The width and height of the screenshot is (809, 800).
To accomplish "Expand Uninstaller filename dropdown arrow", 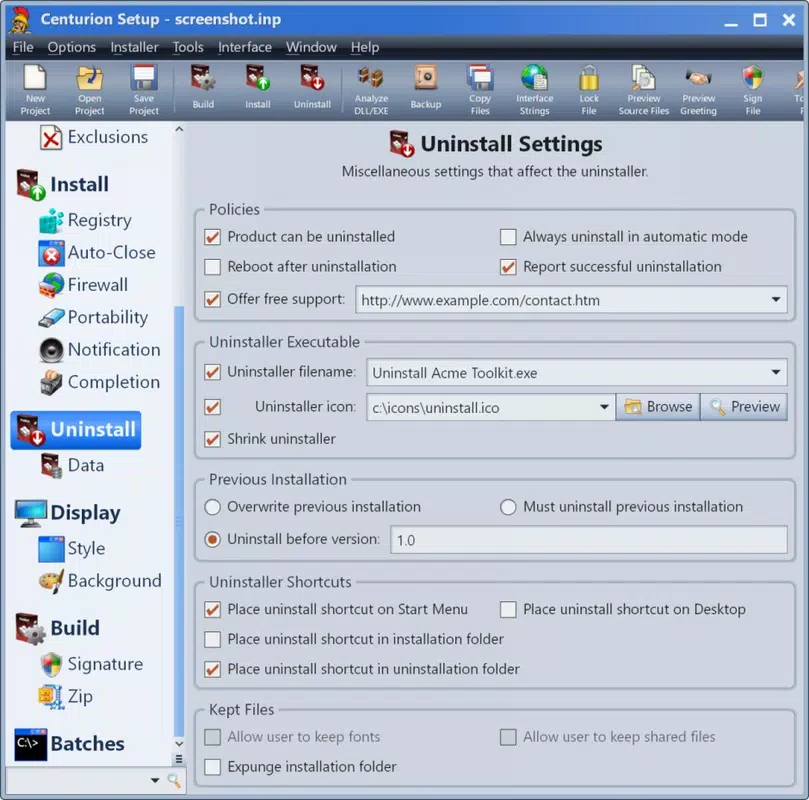I will coord(775,372).
